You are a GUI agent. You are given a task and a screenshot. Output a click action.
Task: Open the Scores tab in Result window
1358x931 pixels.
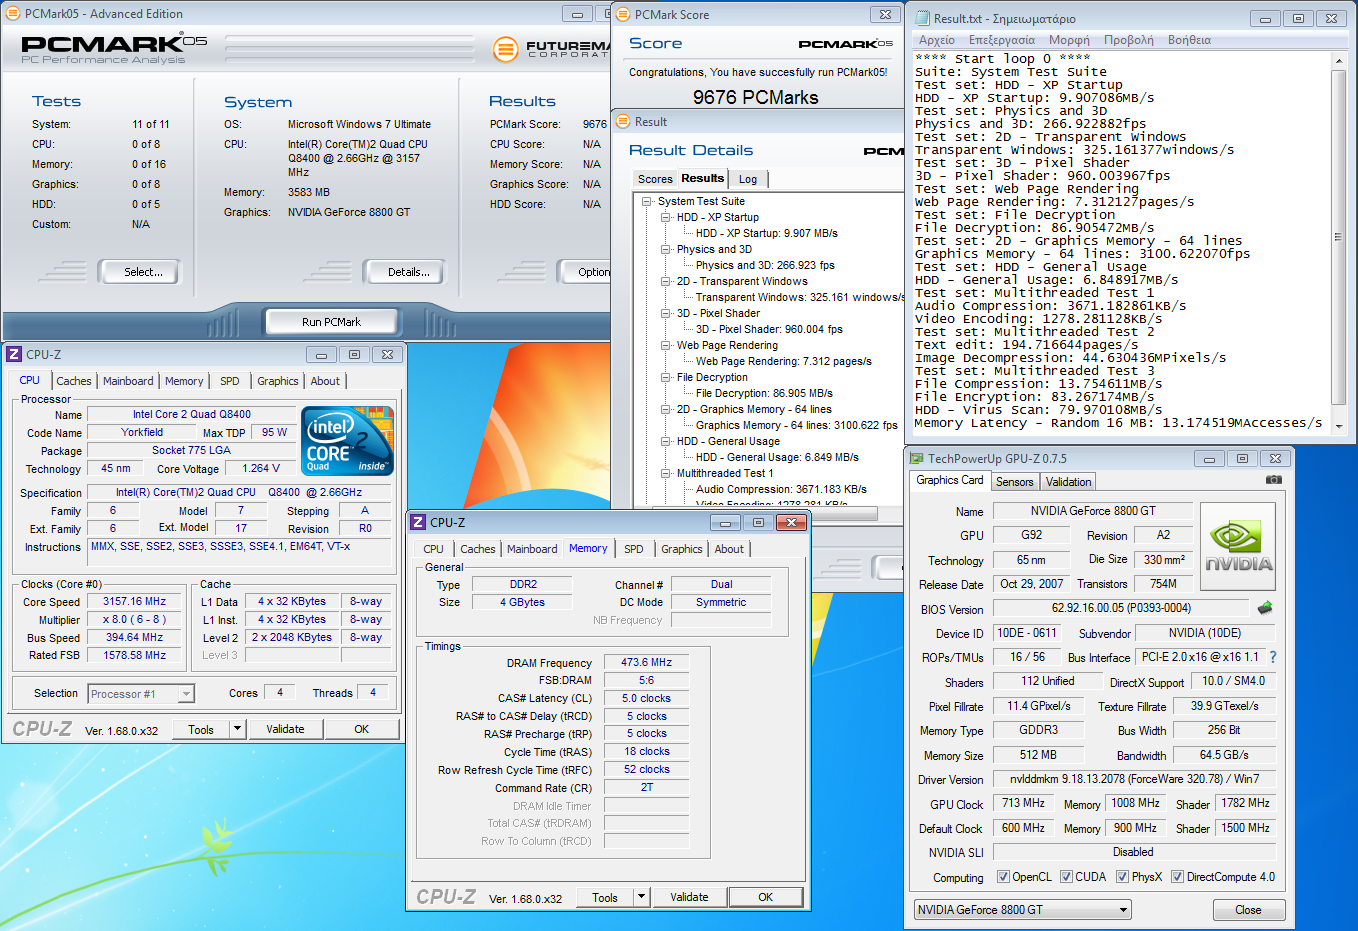[x=655, y=179]
